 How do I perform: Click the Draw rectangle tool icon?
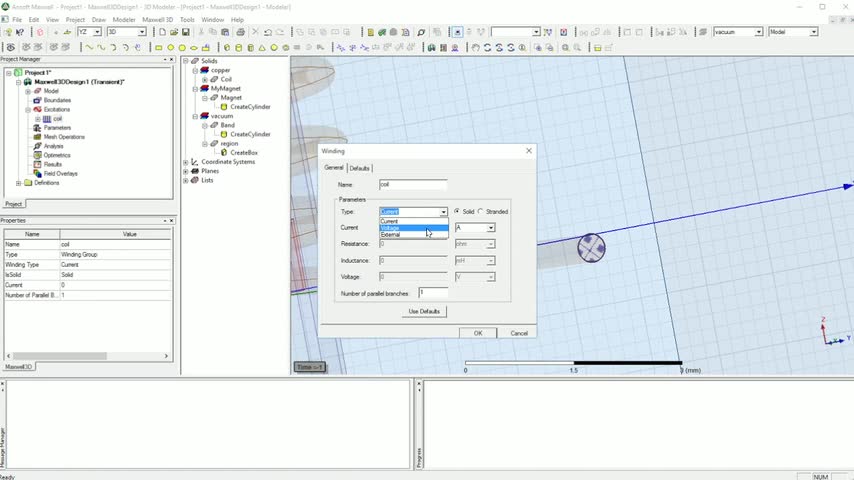(160, 47)
